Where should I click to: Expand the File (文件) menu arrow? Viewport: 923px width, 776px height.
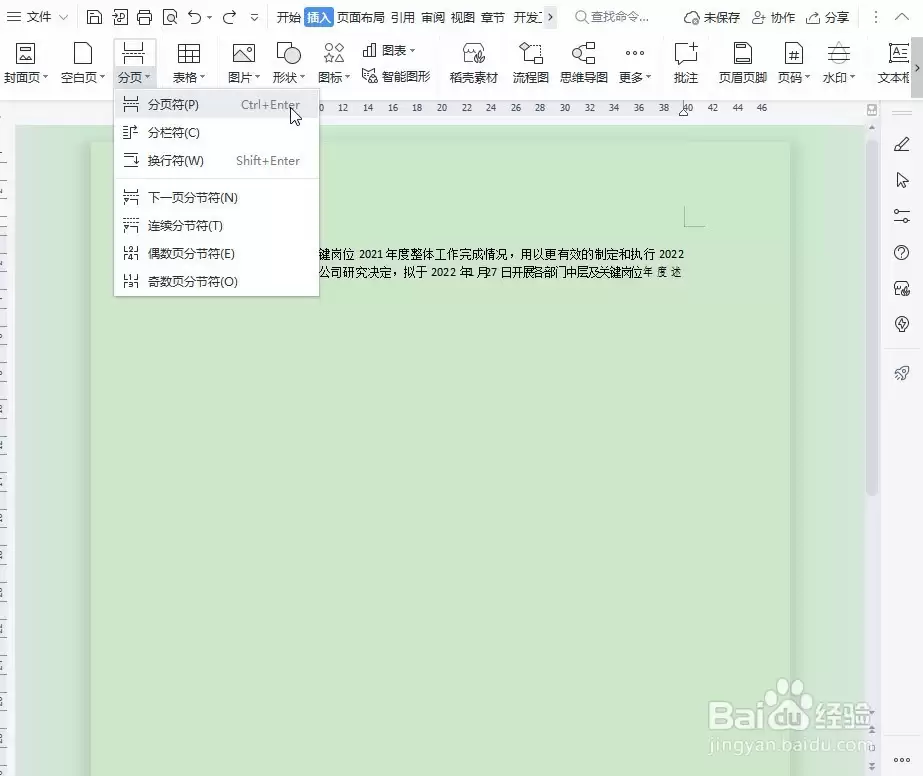pyautogui.click(x=64, y=18)
